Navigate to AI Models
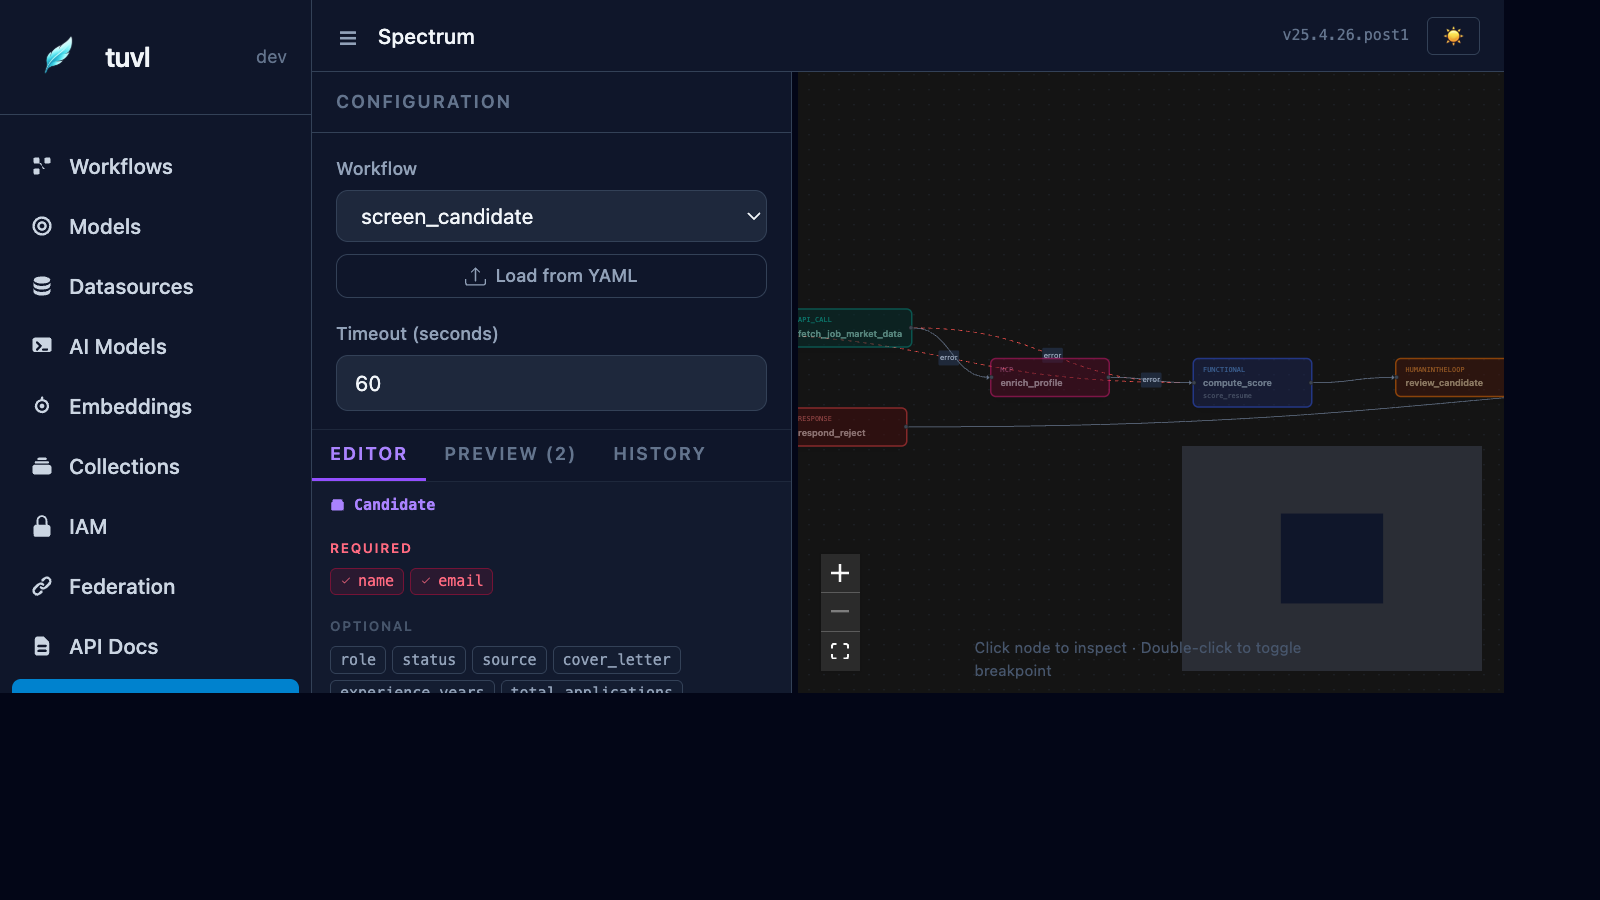Image resolution: width=1600 pixels, height=900 pixels. (x=118, y=347)
